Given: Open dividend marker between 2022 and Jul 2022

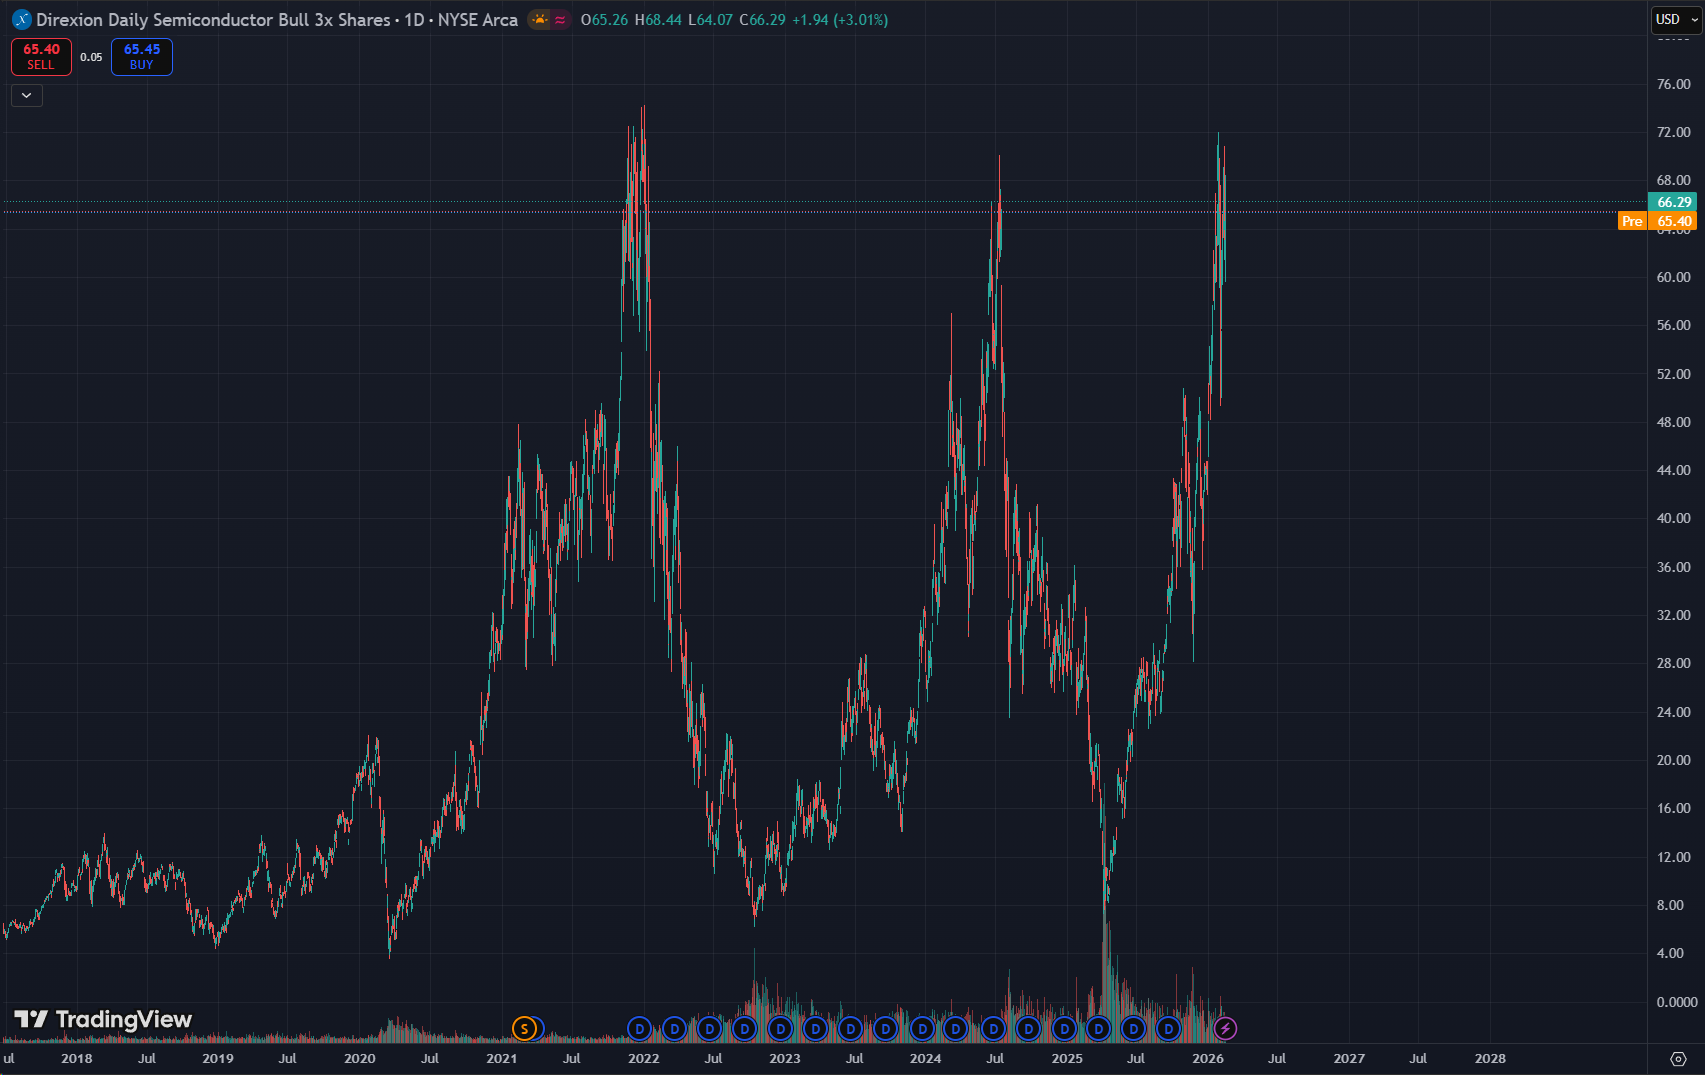Looking at the screenshot, I should tap(674, 1028).
